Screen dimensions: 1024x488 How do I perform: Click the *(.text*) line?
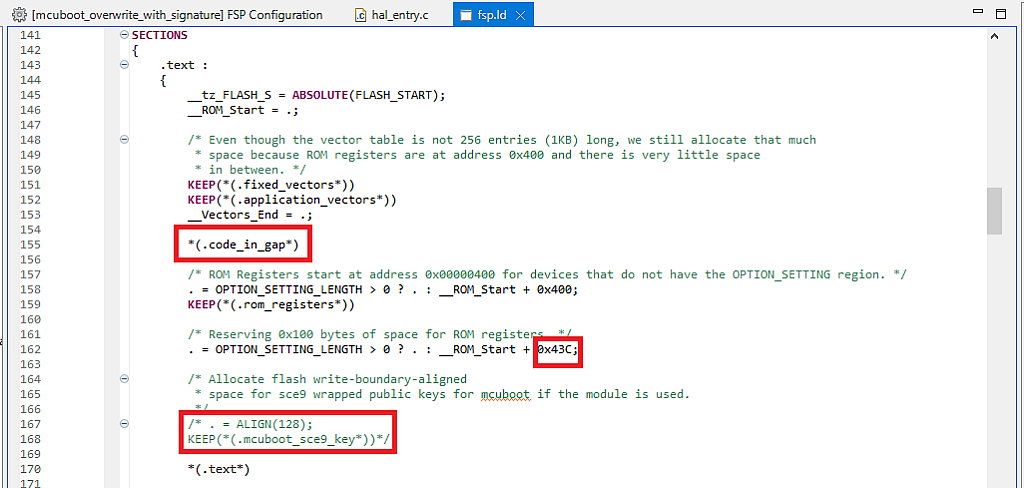(x=218, y=468)
